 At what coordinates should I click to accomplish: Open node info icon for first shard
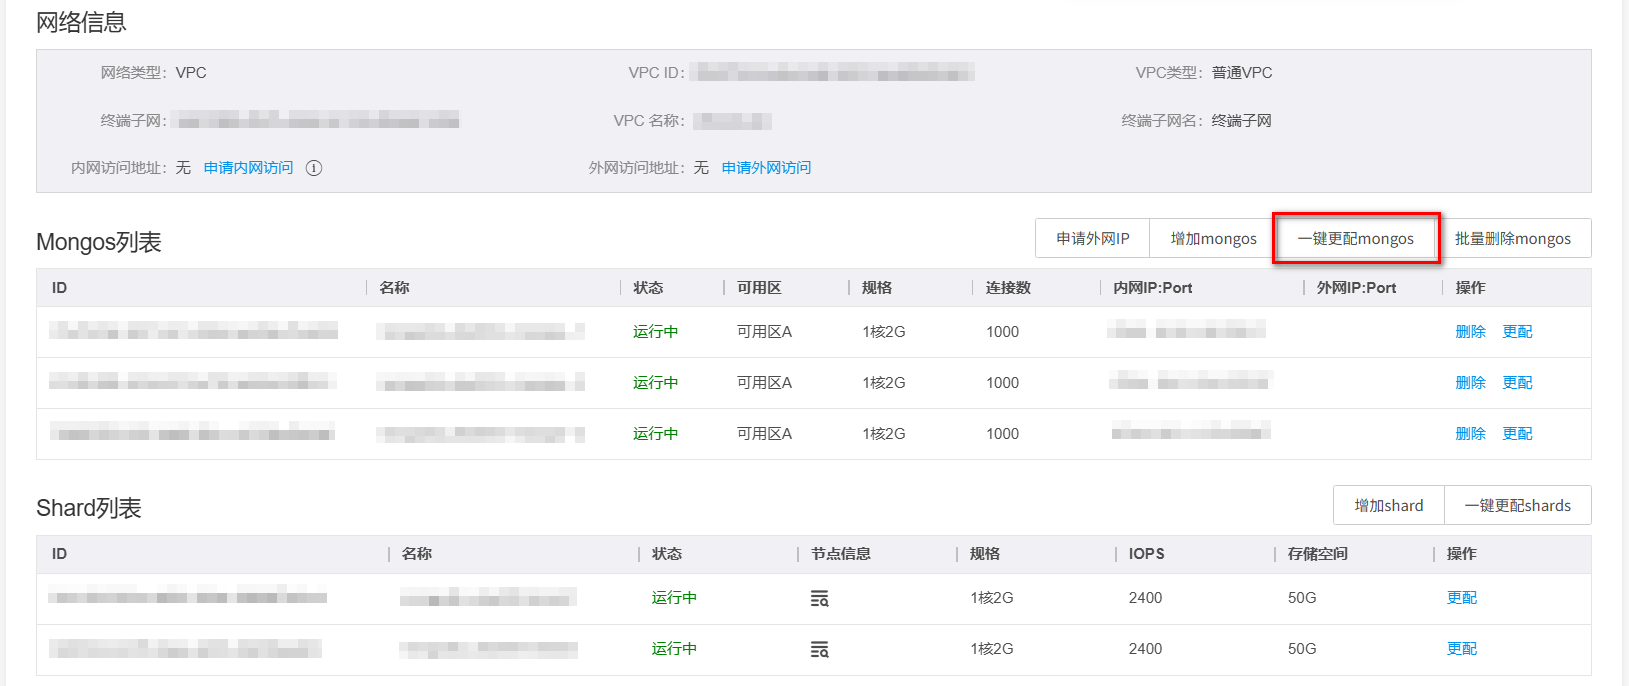point(820,598)
